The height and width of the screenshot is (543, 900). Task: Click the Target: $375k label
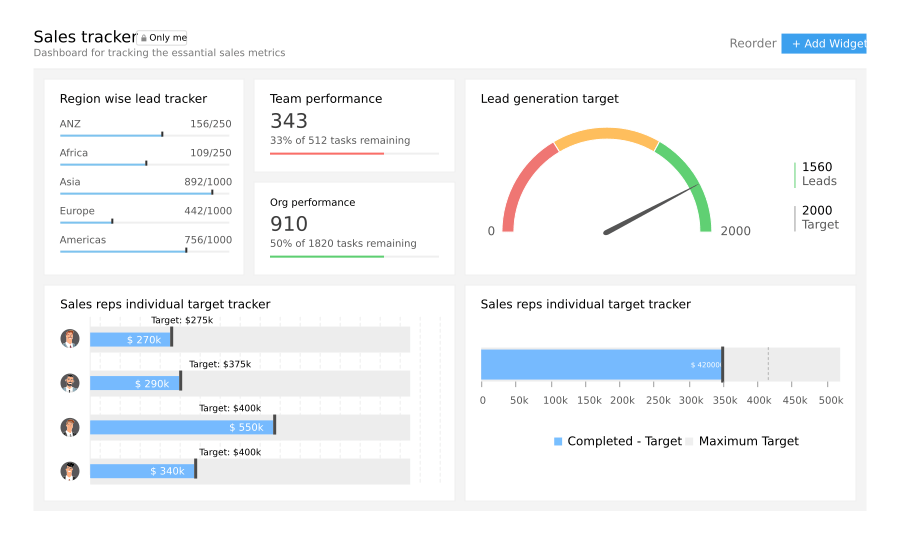click(220, 364)
